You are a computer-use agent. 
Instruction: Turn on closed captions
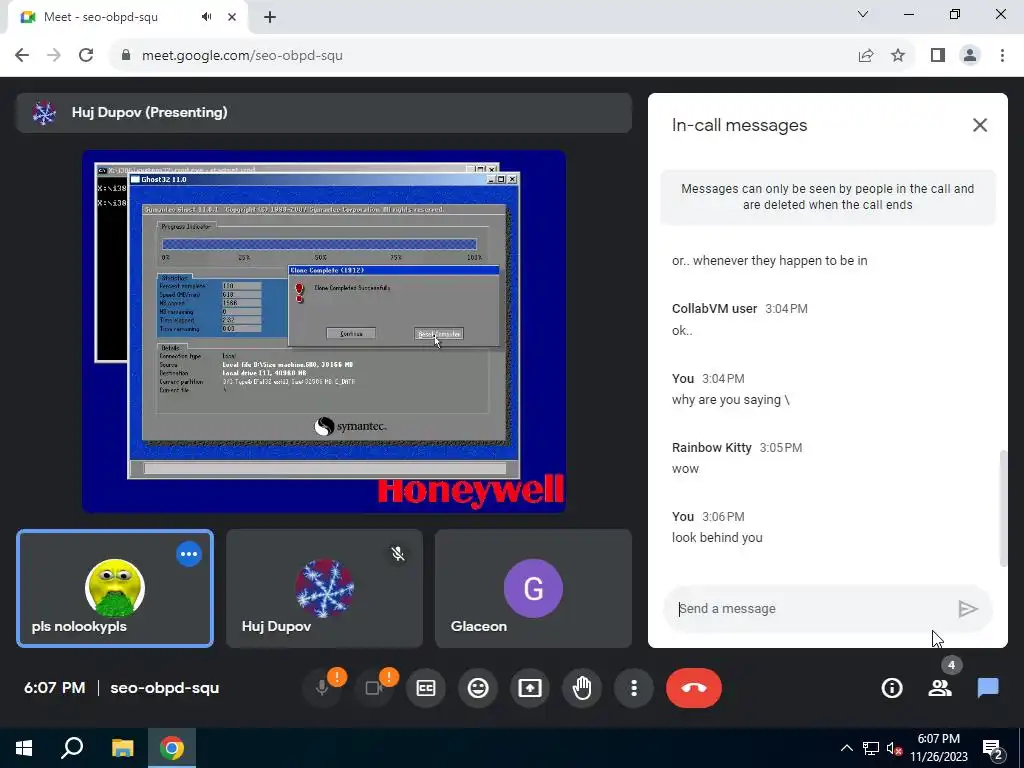(426, 688)
